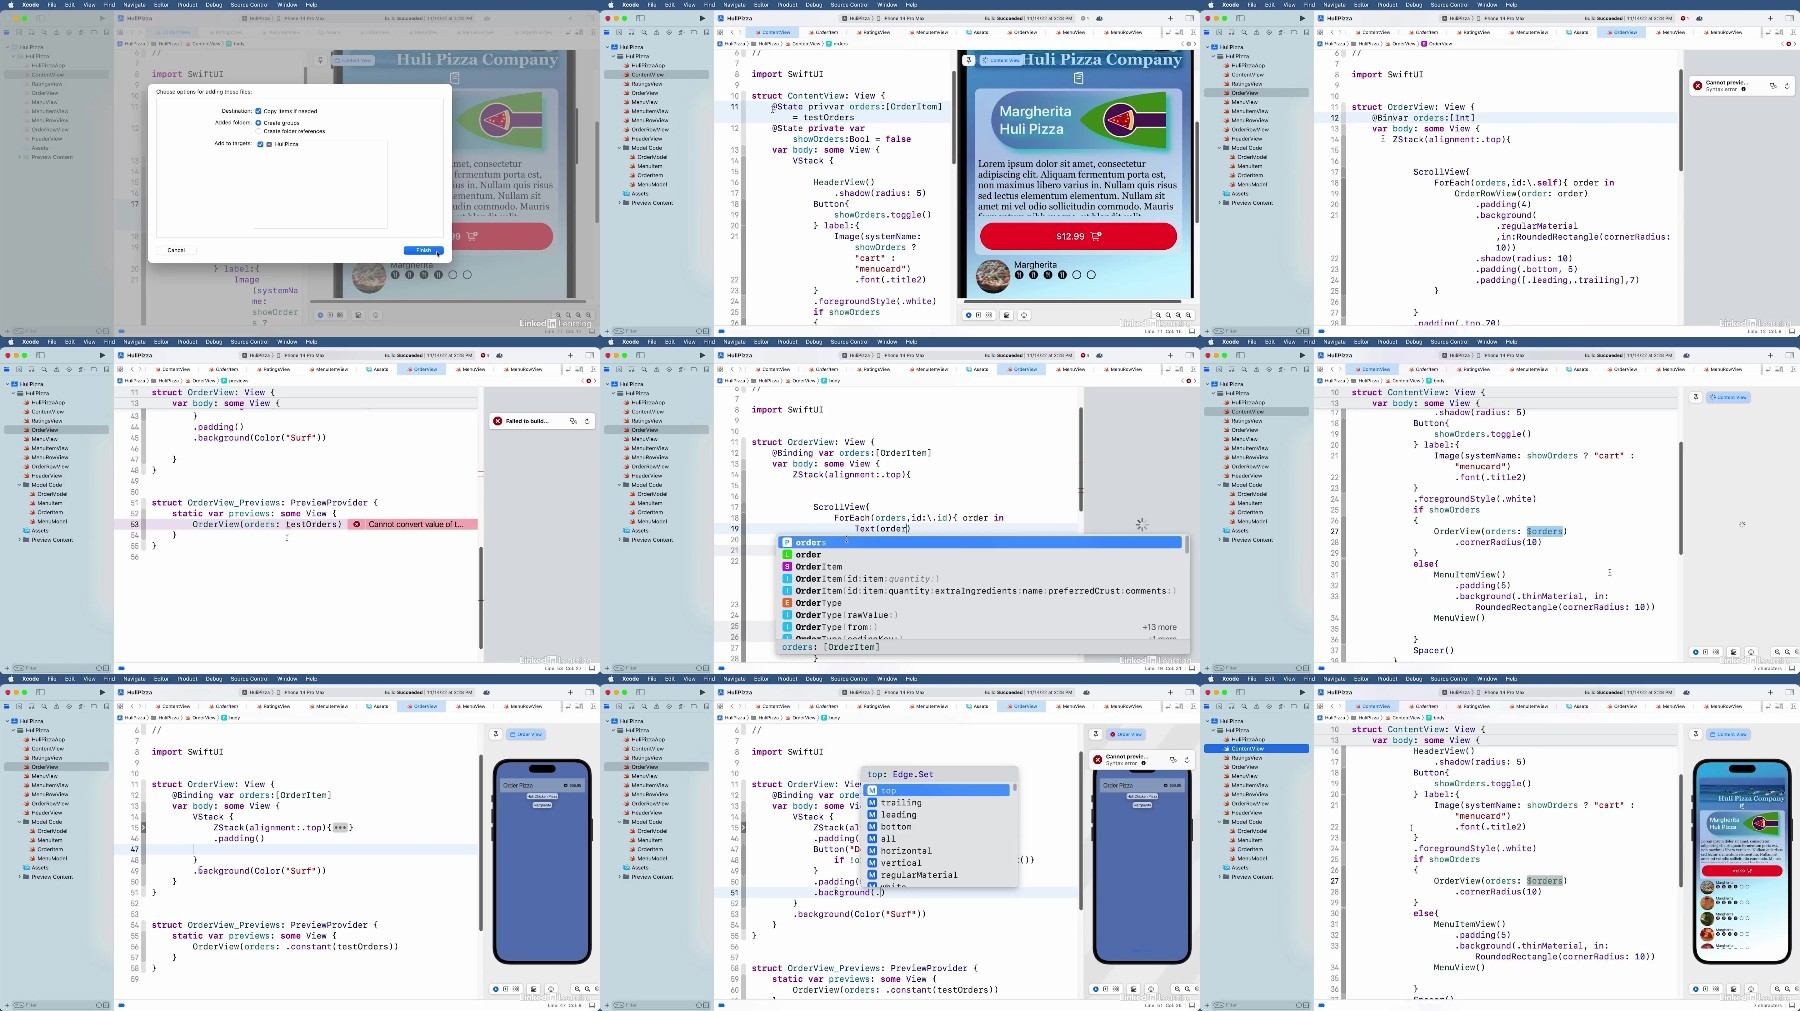1800x1011 pixels.
Task: Click menucard icon under Margherita preview's Huli Pizza title
Action: 1077,78
